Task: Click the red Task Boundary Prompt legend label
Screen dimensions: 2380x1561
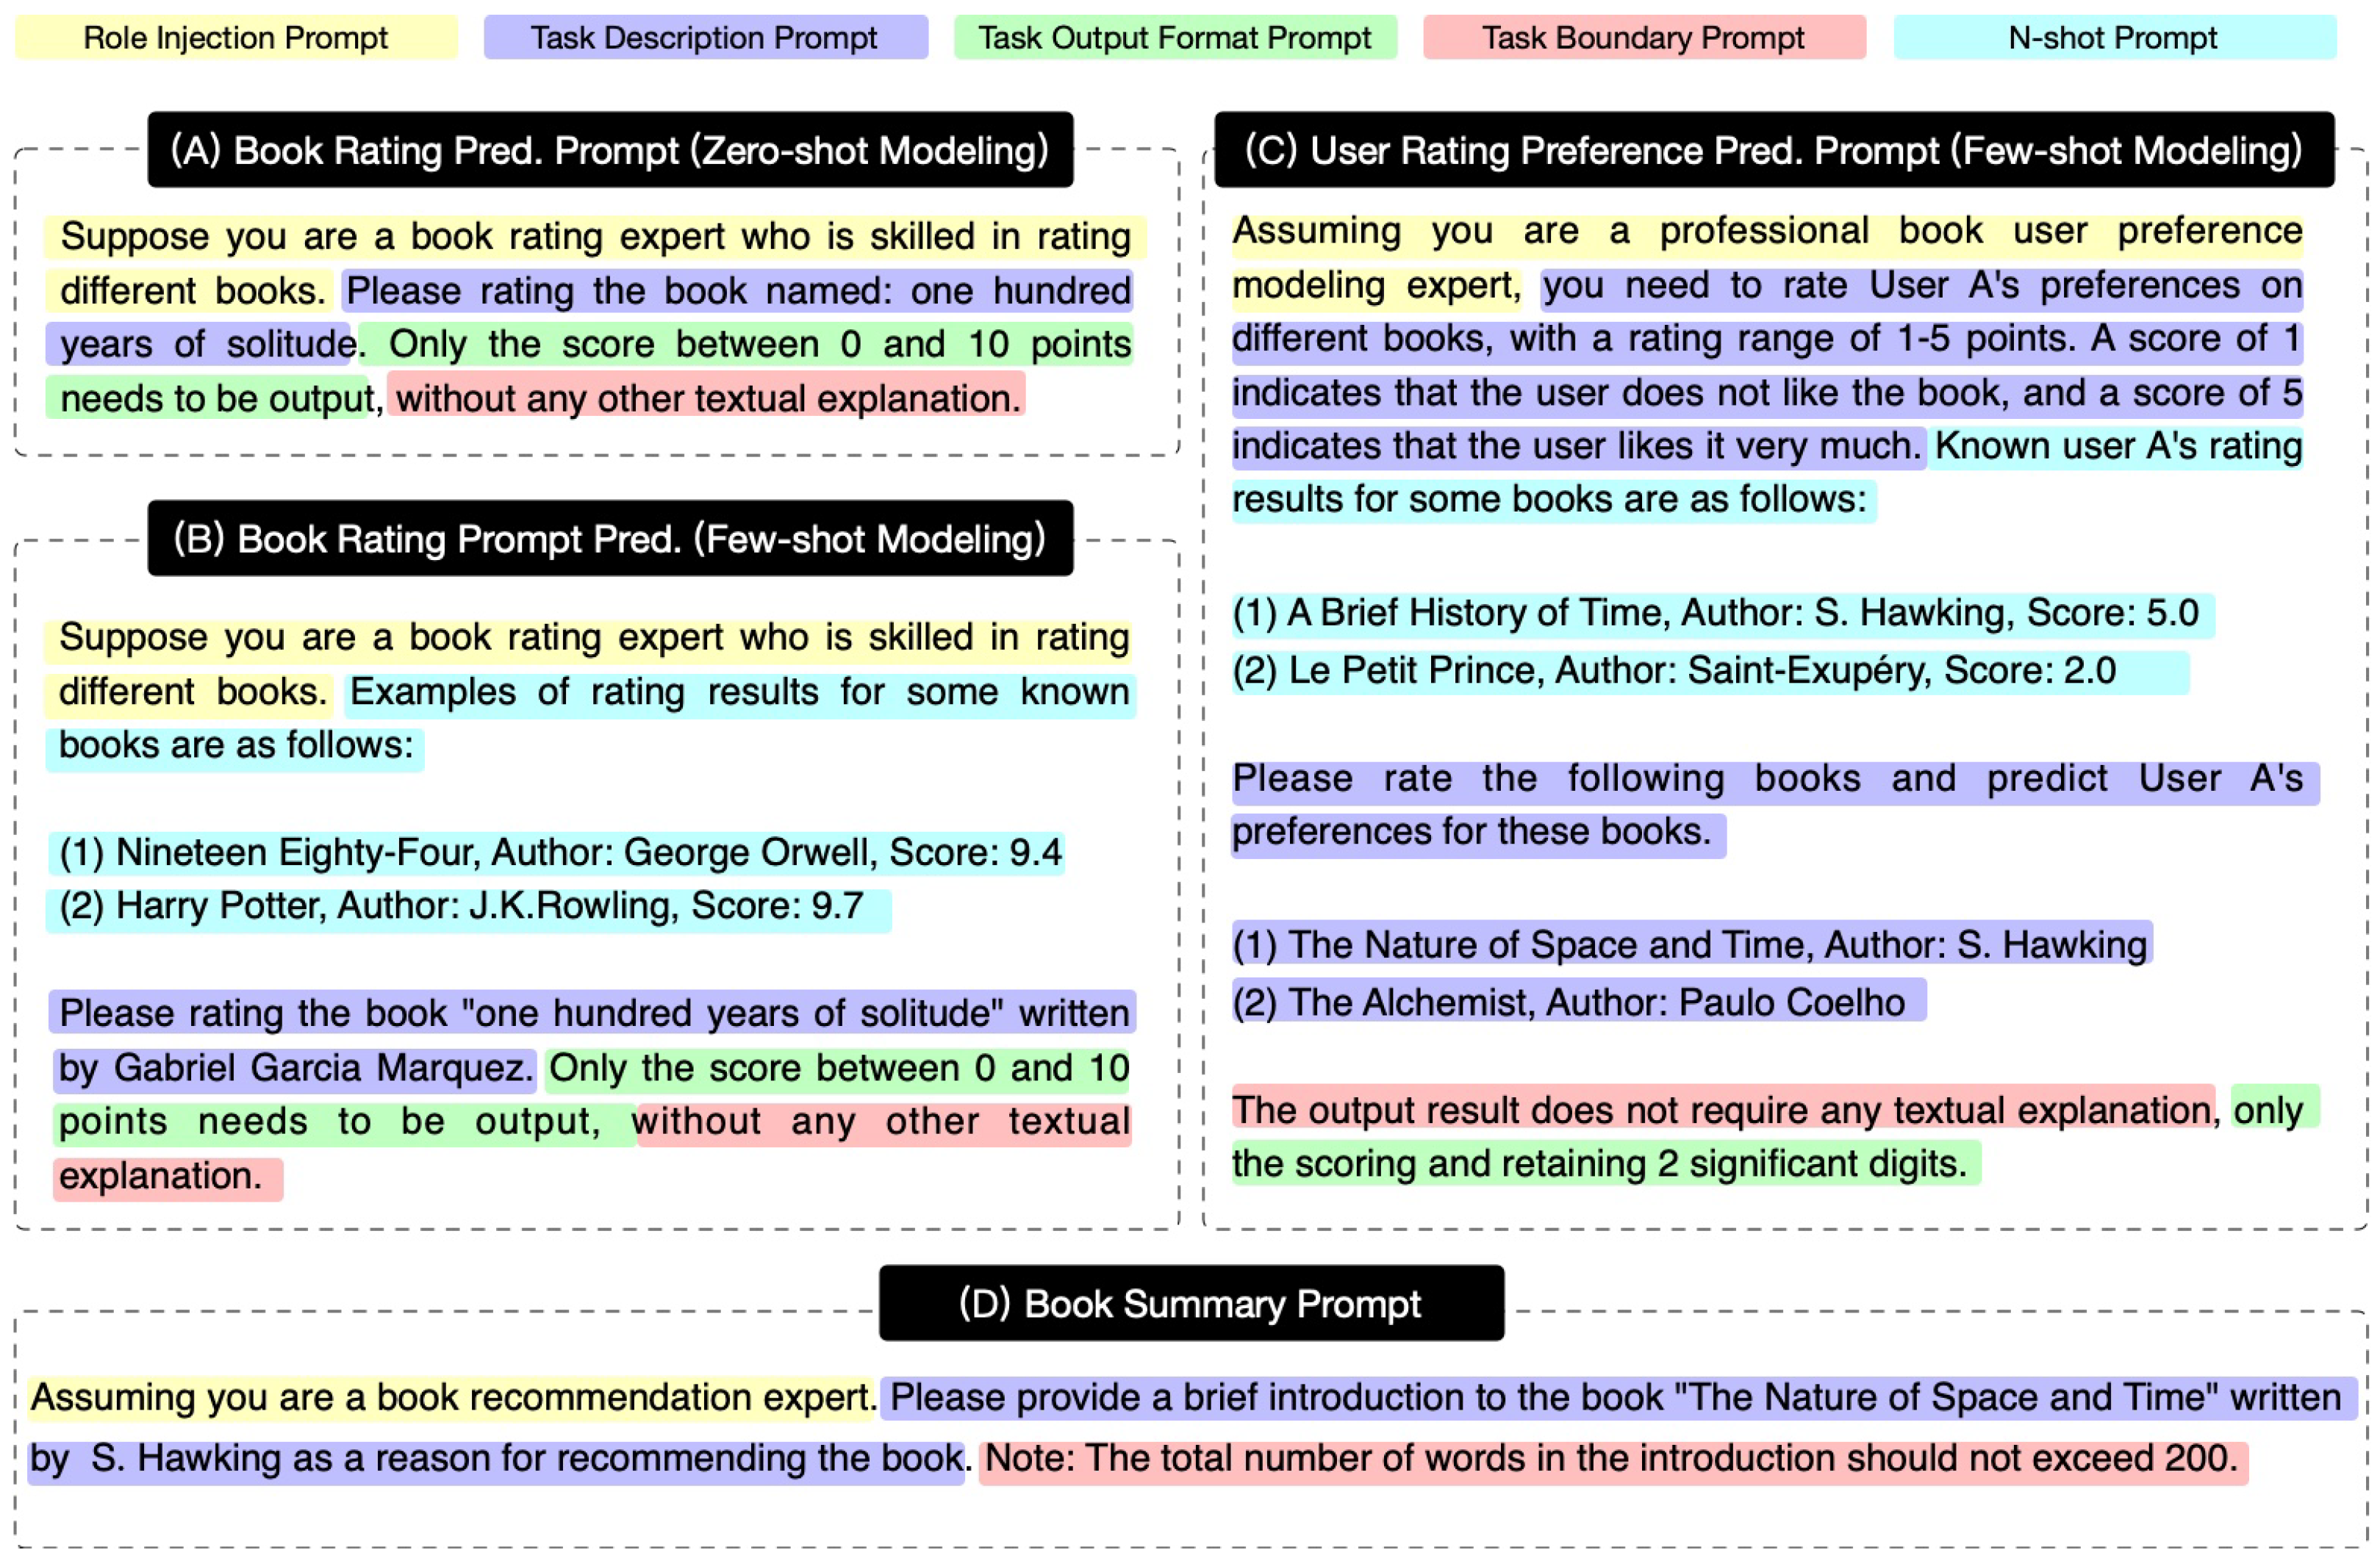Action: click(1643, 38)
